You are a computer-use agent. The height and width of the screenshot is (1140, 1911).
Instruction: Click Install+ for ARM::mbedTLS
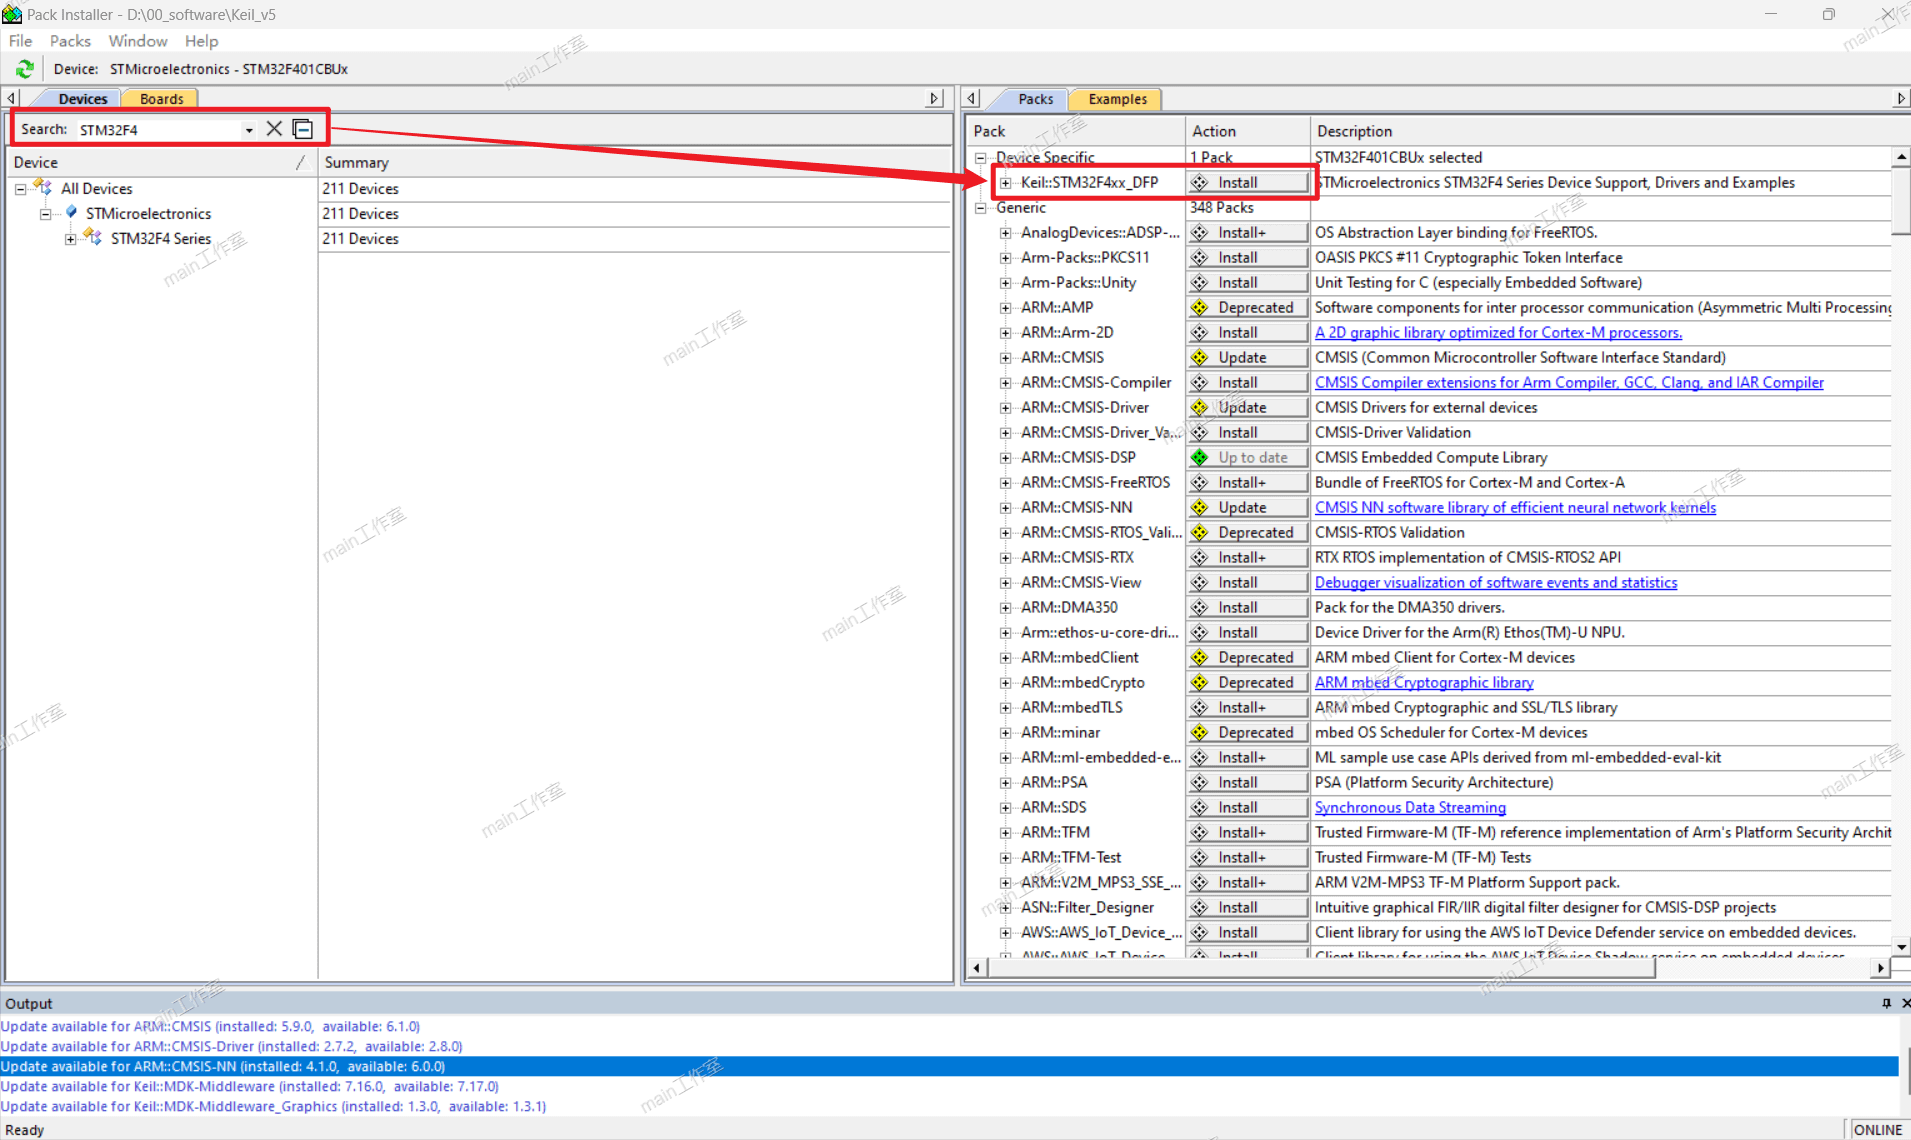point(1248,708)
